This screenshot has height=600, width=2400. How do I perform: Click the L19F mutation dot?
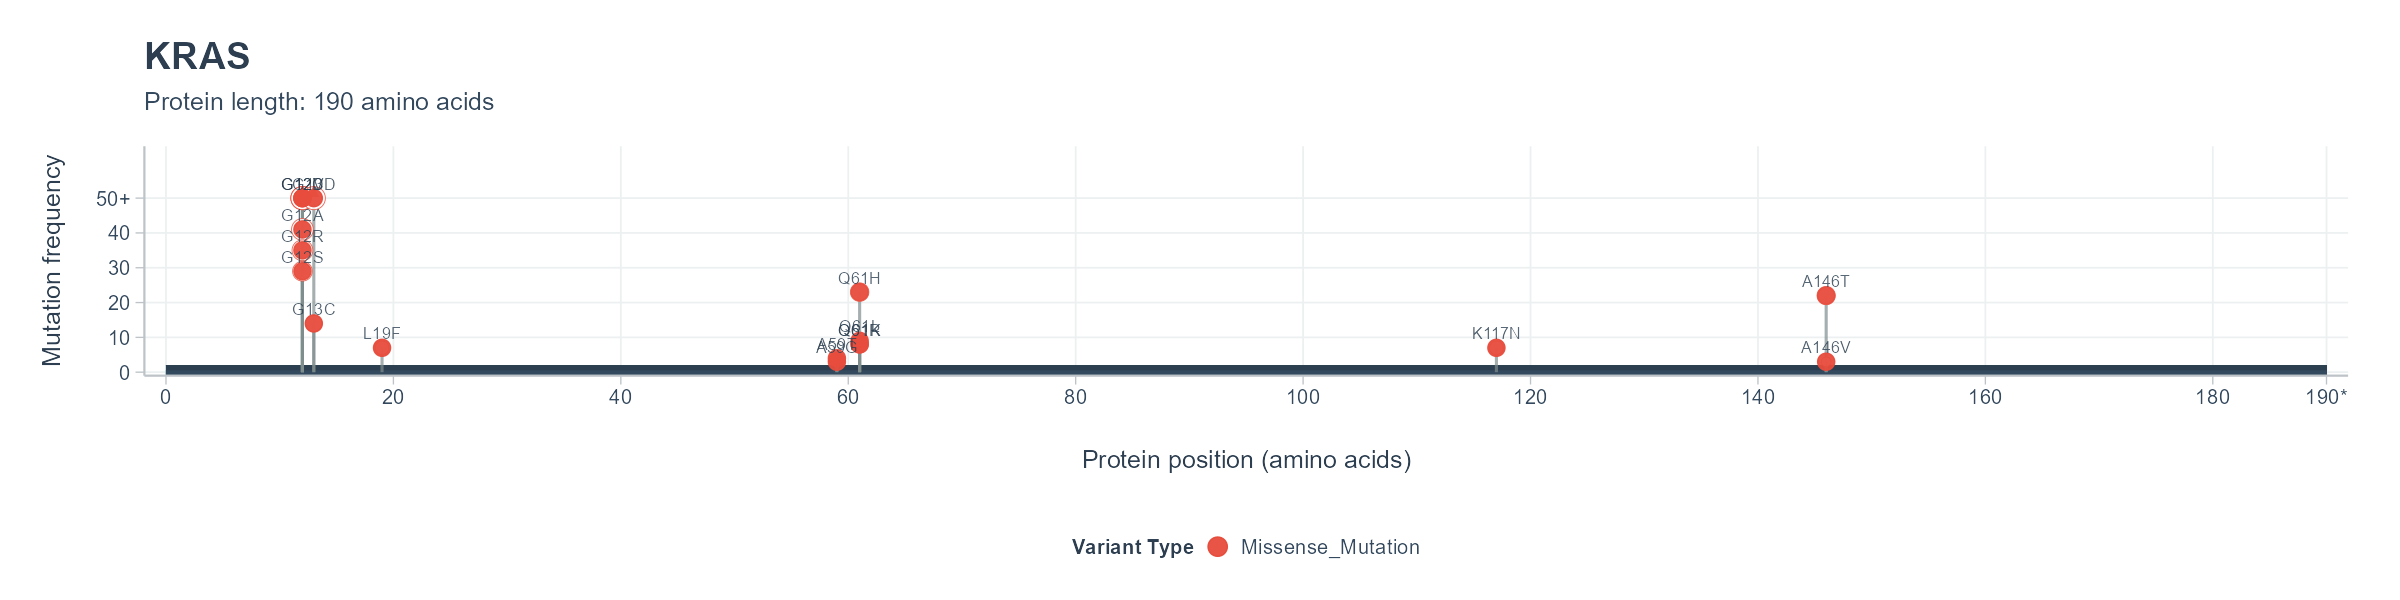pos(382,348)
